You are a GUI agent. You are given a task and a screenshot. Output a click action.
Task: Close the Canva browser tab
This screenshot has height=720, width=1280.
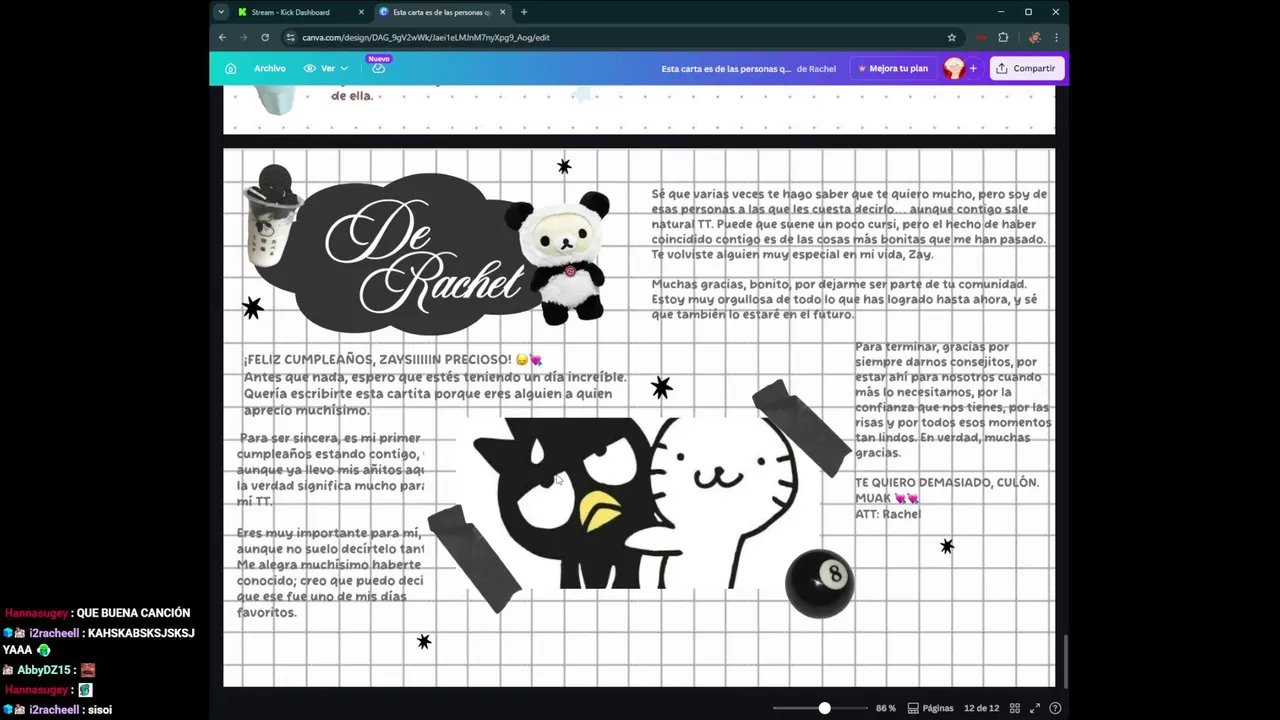[x=503, y=12]
